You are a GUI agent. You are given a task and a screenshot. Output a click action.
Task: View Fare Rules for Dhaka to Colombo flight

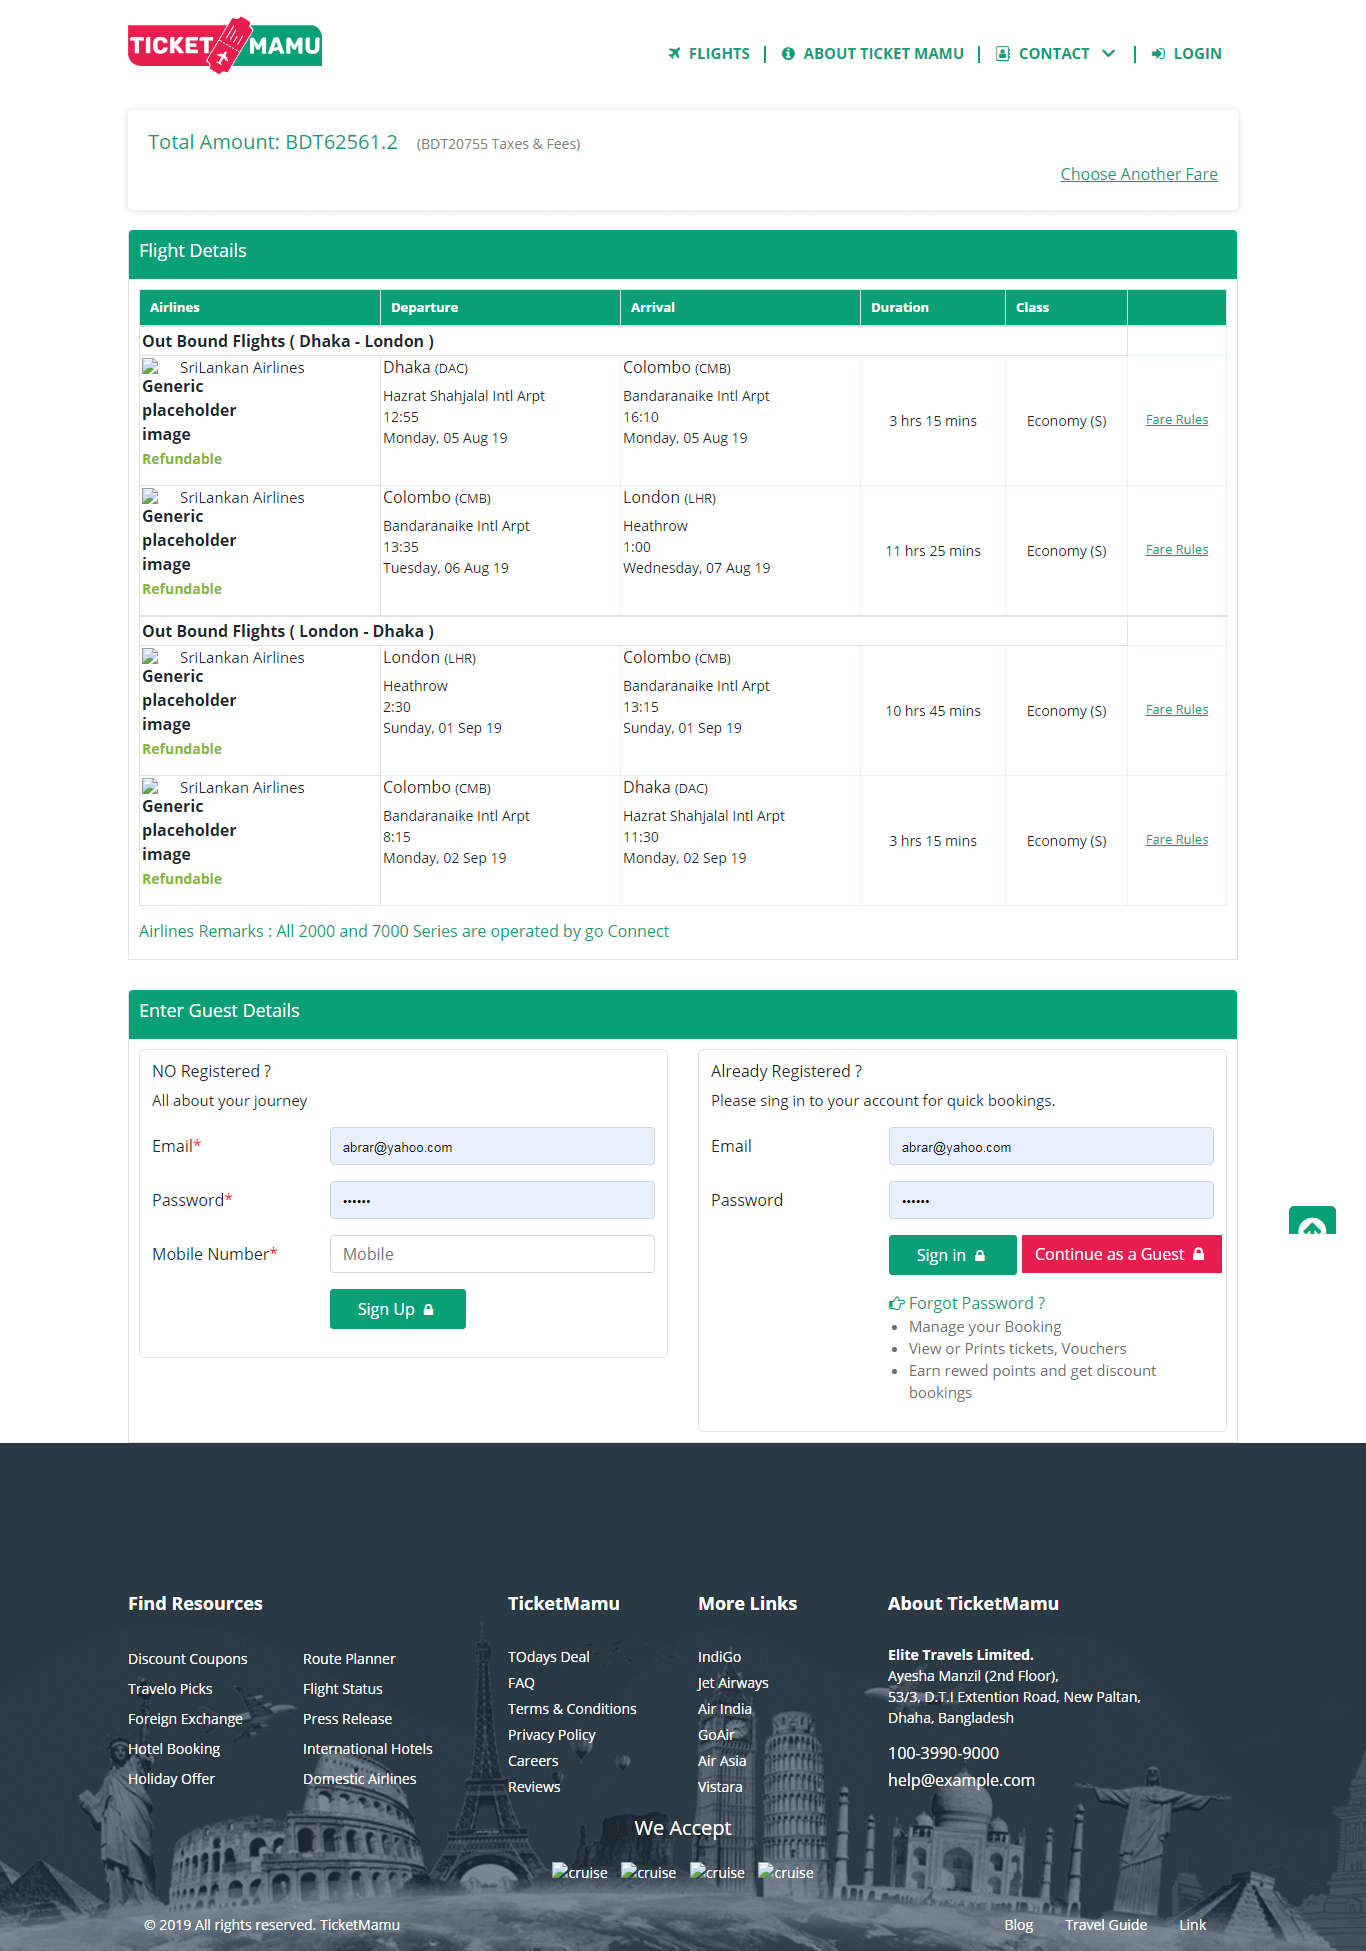click(x=1176, y=420)
